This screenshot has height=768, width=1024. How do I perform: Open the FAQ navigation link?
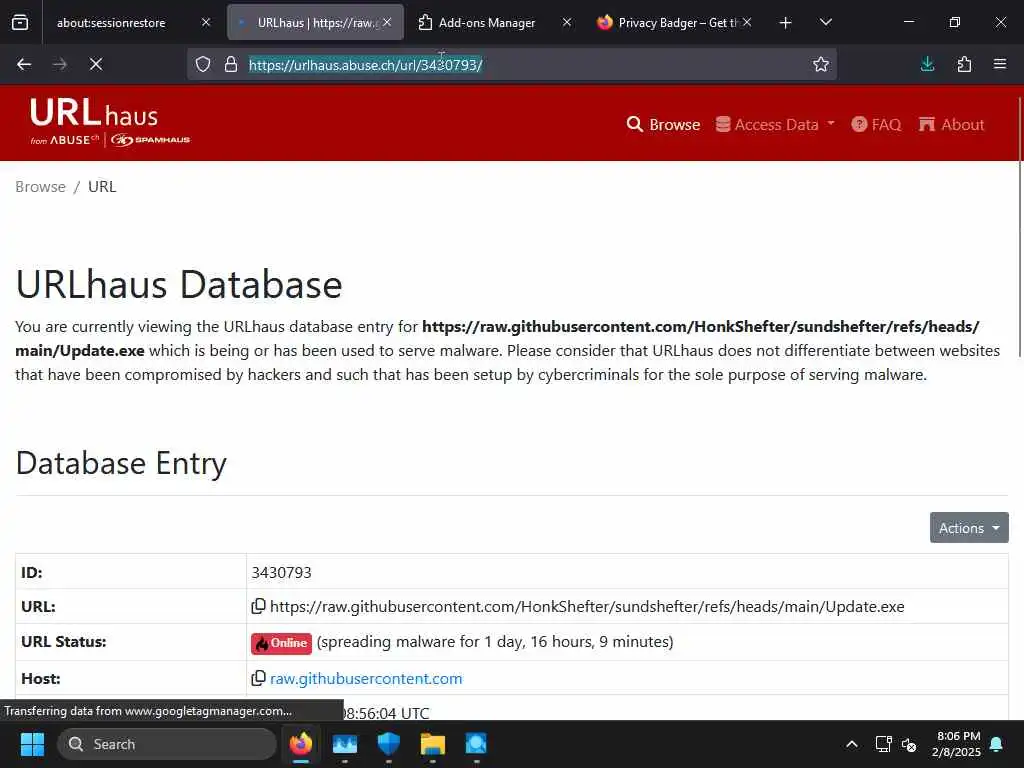(876, 124)
